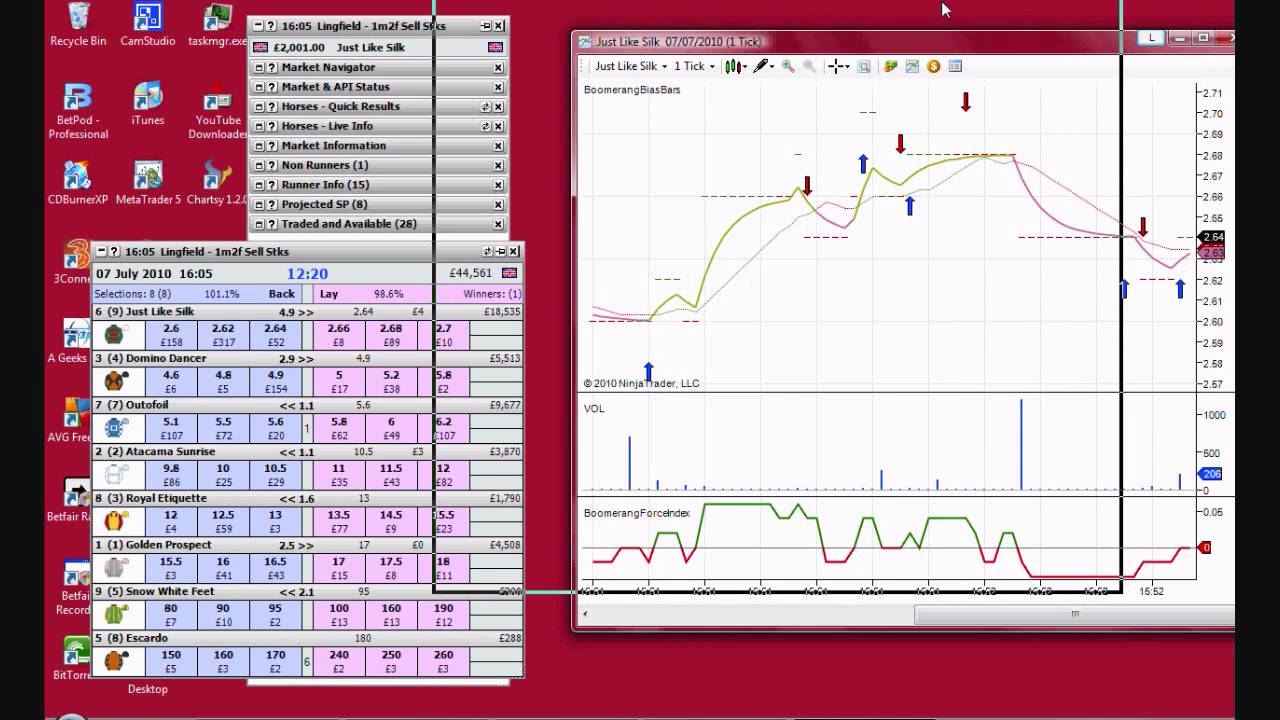Open YouTube Downloader shortcut

tap(217, 111)
